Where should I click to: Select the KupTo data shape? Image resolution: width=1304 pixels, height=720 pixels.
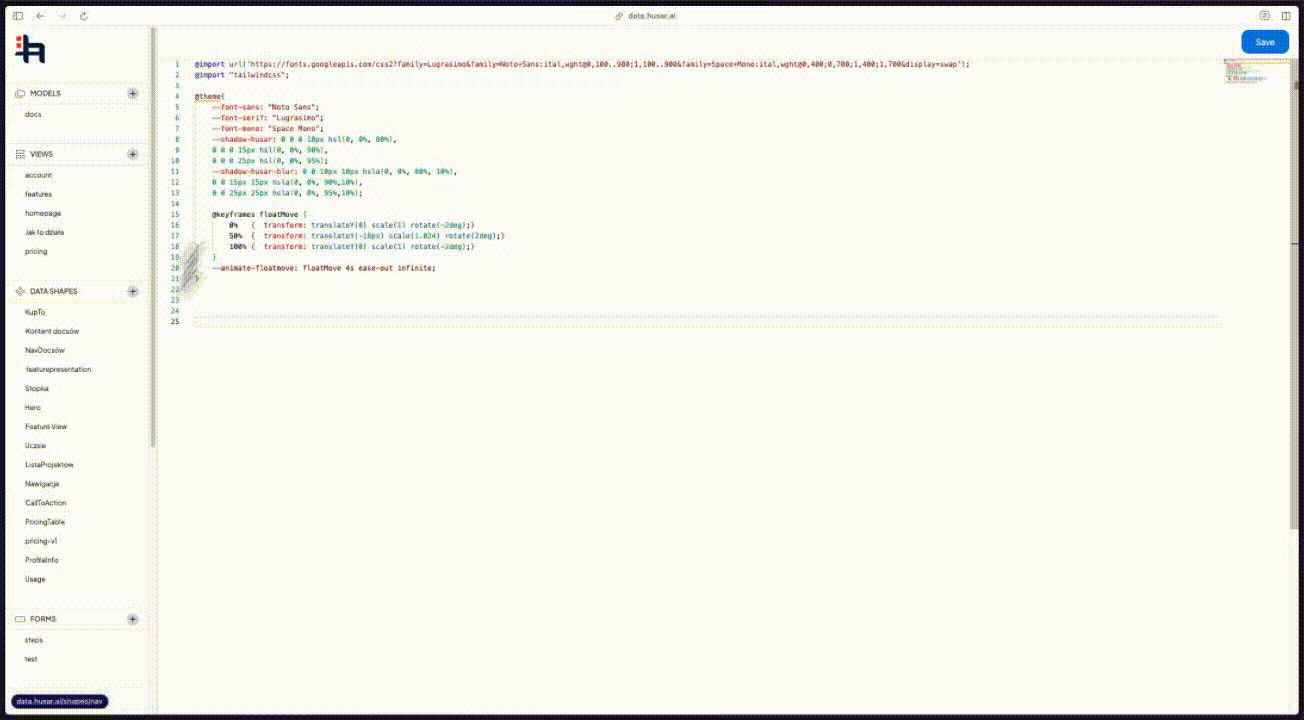pyautogui.click(x=35, y=312)
